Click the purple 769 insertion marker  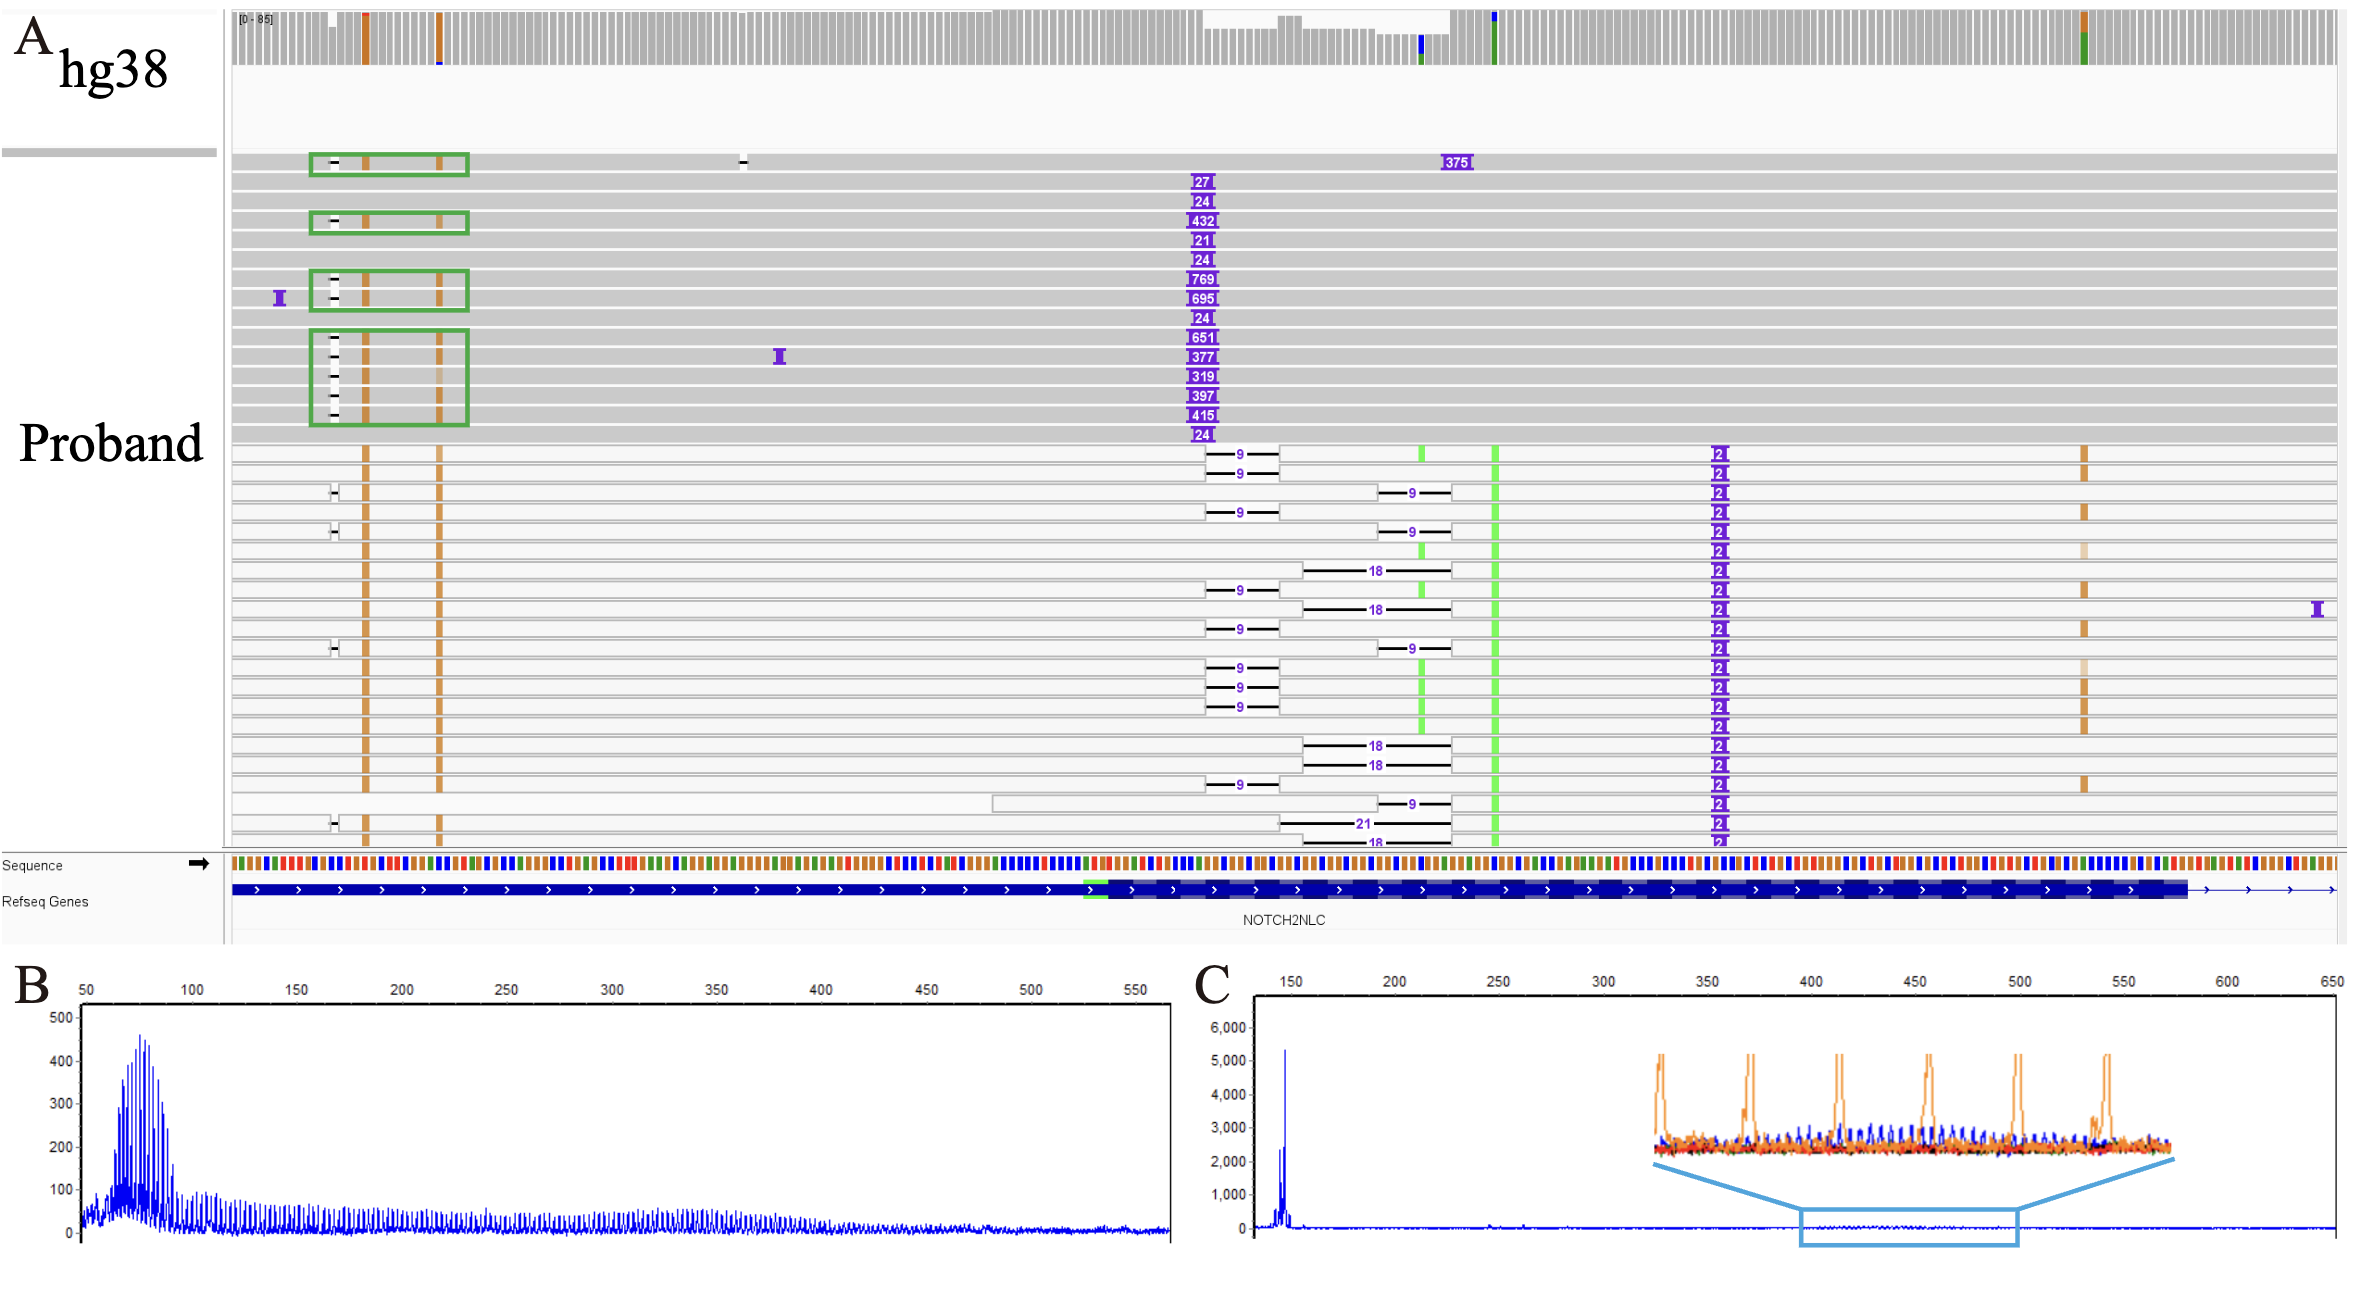pos(1203,279)
